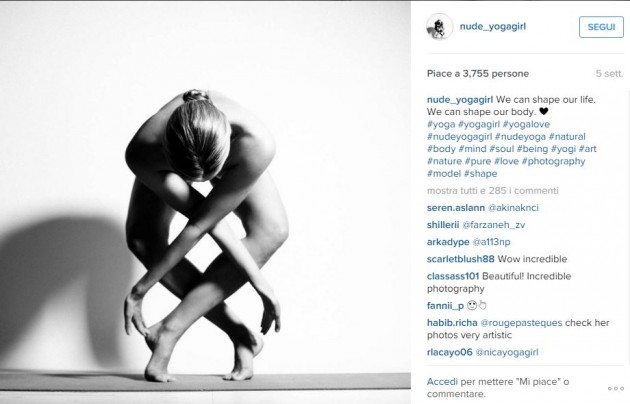
Task: Open classass101 commenter profile
Action: (x=453, y=276)
